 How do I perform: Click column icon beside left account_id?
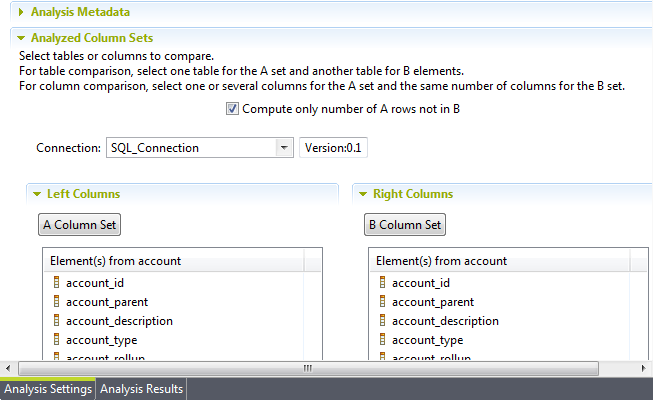click(x=57, y=283)
